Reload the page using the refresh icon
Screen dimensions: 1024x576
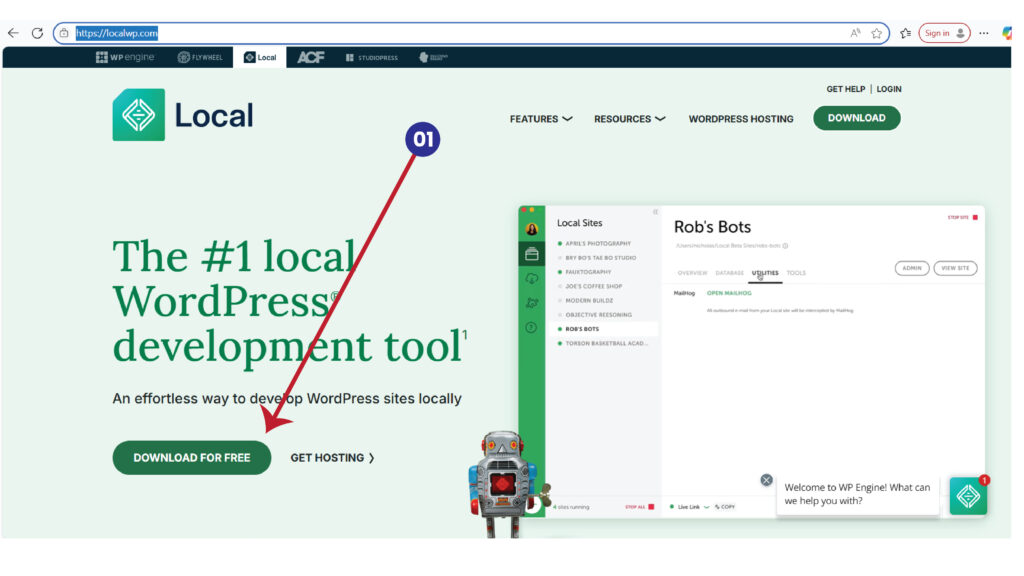tap(37, 33)
